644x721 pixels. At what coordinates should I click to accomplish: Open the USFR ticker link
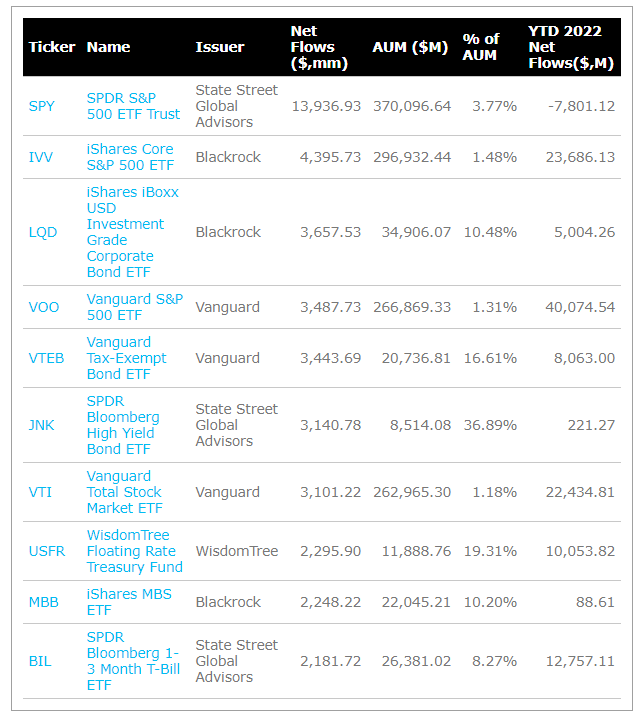coord(47,551)
